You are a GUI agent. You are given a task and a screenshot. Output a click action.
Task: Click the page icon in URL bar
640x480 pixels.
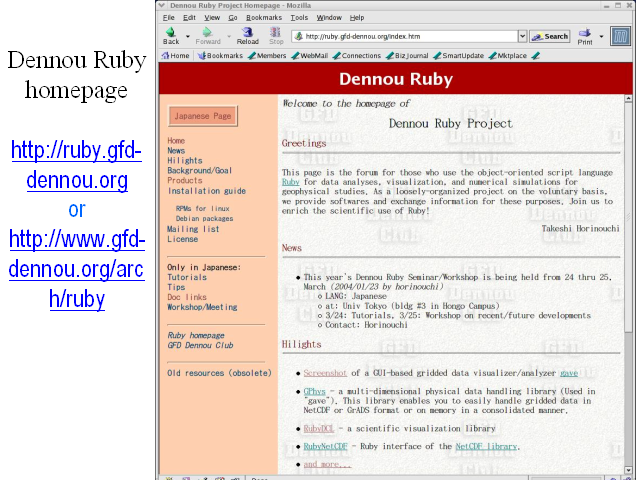coord(299,36)
